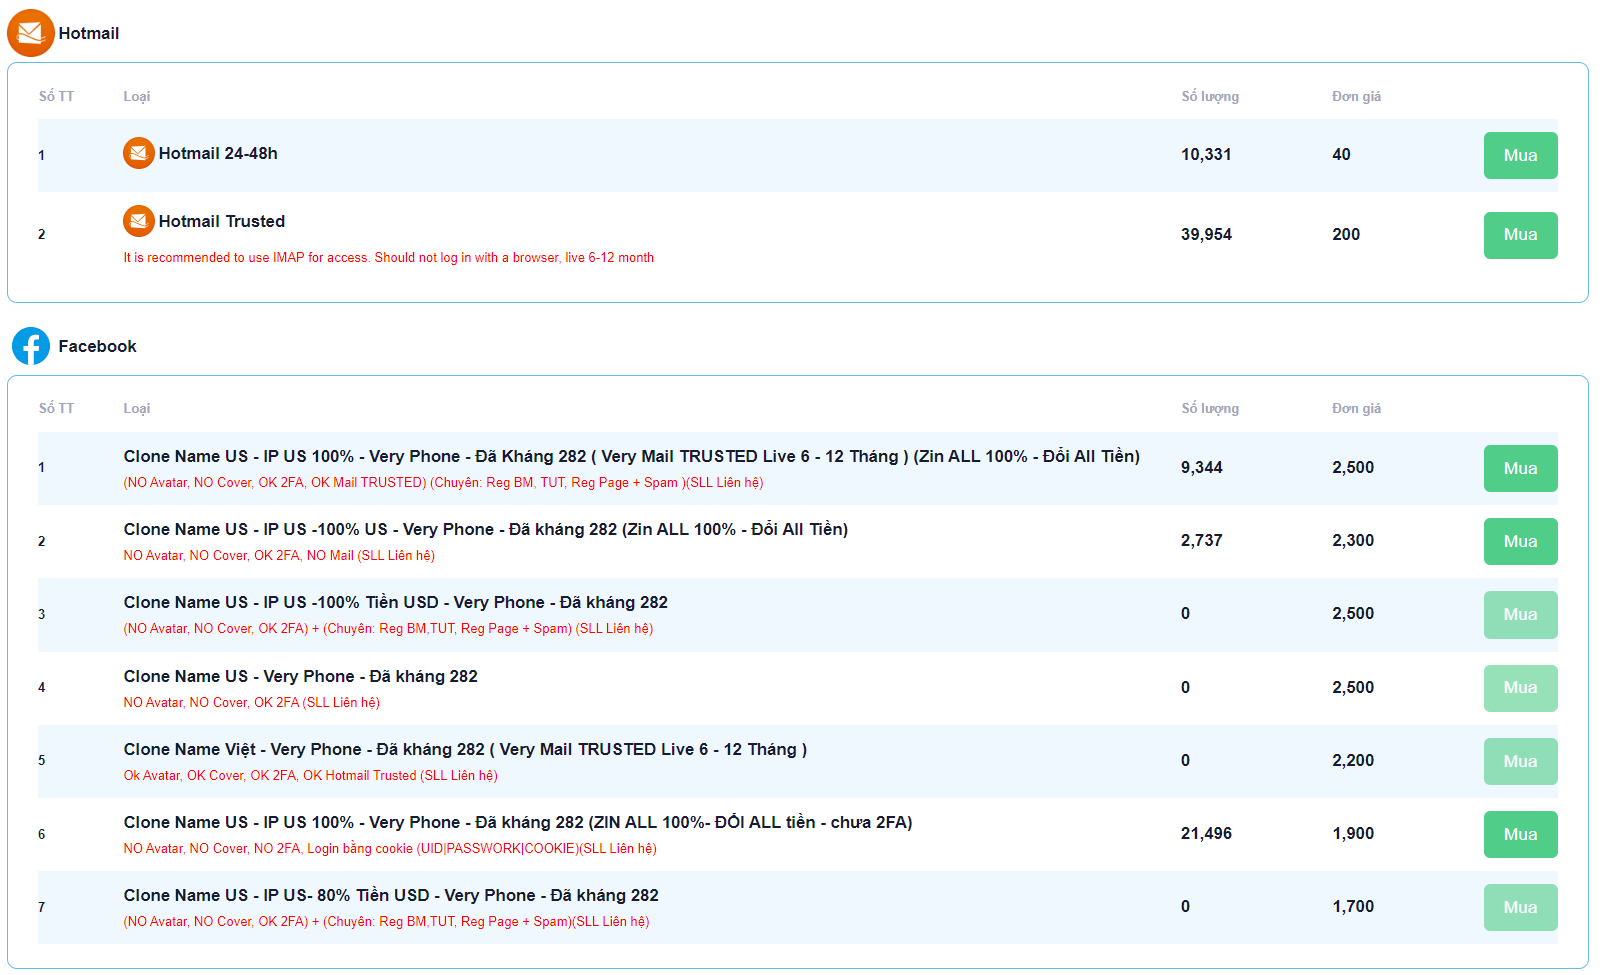The image size is (1618, 975).
Task: Select title containing "Very Mail TRUSTED Live 6 - 12 Tháng ) (Zin ALL"
Action: point(632,456)
